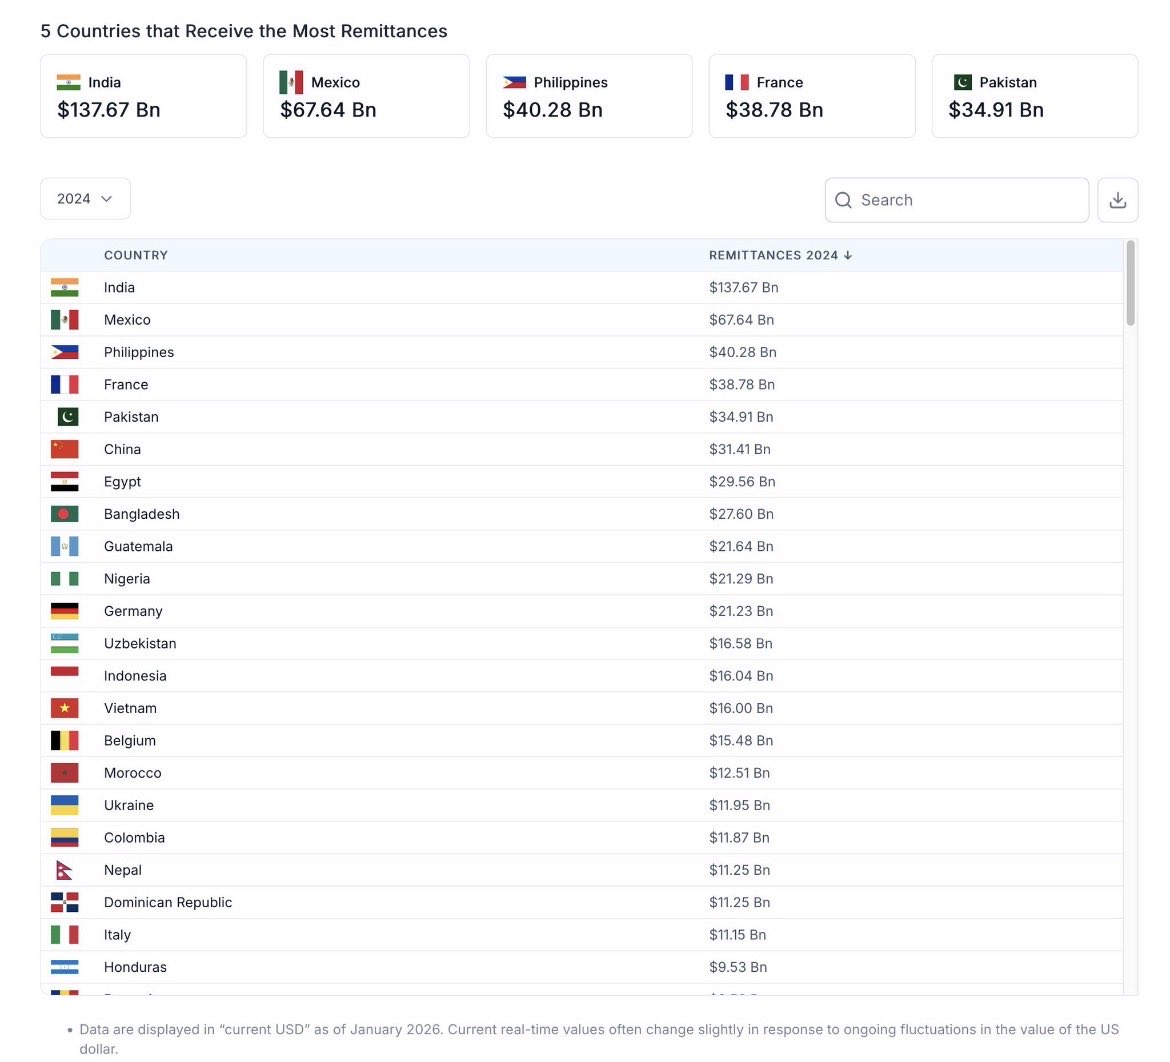Open the India summary card
Viewport: 1170px width, 1062px height.
143,96
